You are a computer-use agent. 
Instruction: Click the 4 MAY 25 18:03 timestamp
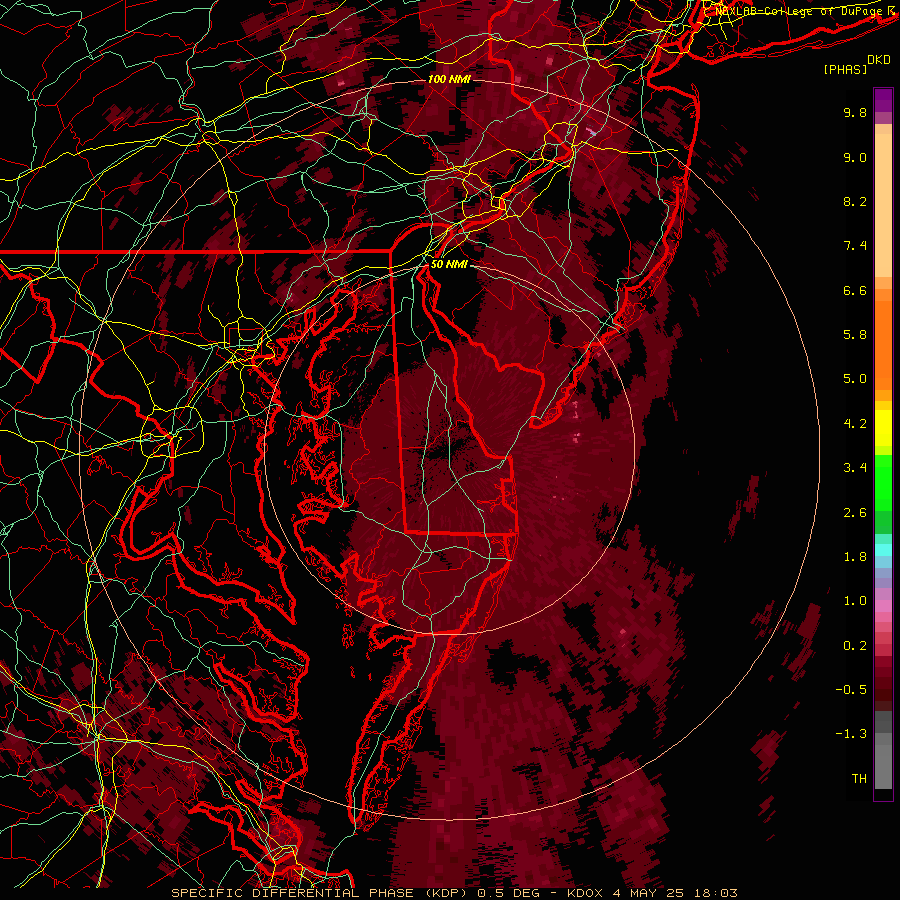(674, 893)
